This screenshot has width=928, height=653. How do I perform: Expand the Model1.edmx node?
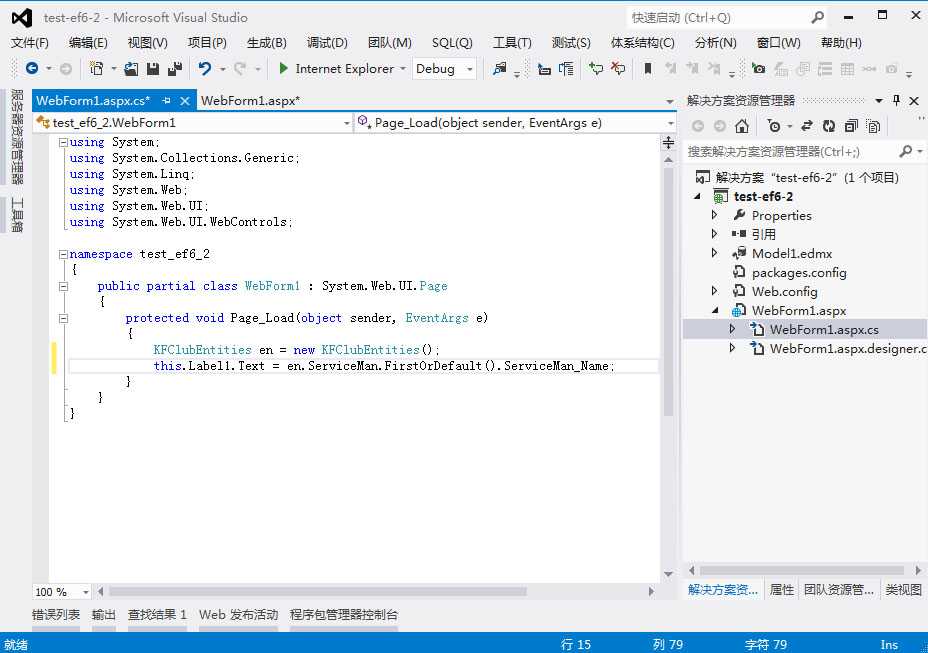click(x=714, y=253)
